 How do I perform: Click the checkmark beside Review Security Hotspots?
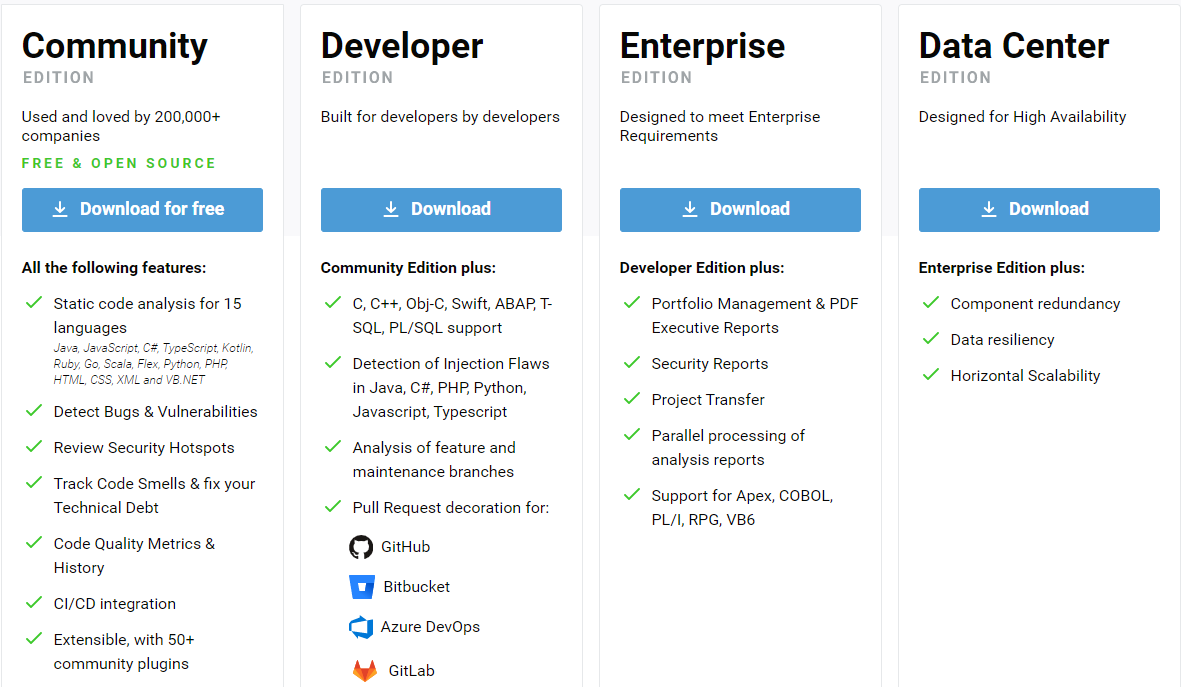tap(34, 446)
